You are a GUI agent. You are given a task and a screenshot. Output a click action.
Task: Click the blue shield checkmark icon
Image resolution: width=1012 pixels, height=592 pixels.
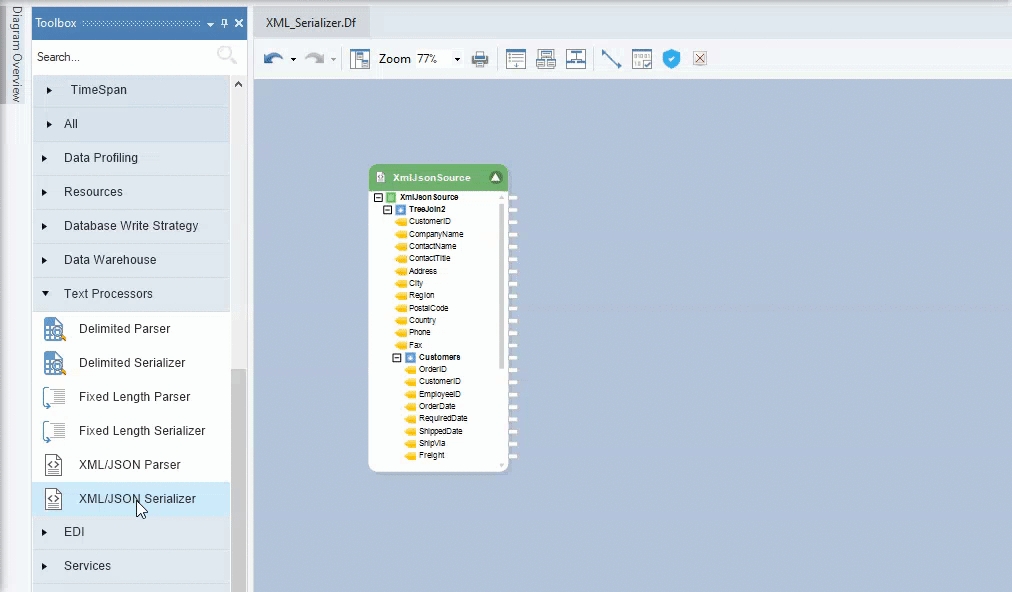(x=671, y=59)
